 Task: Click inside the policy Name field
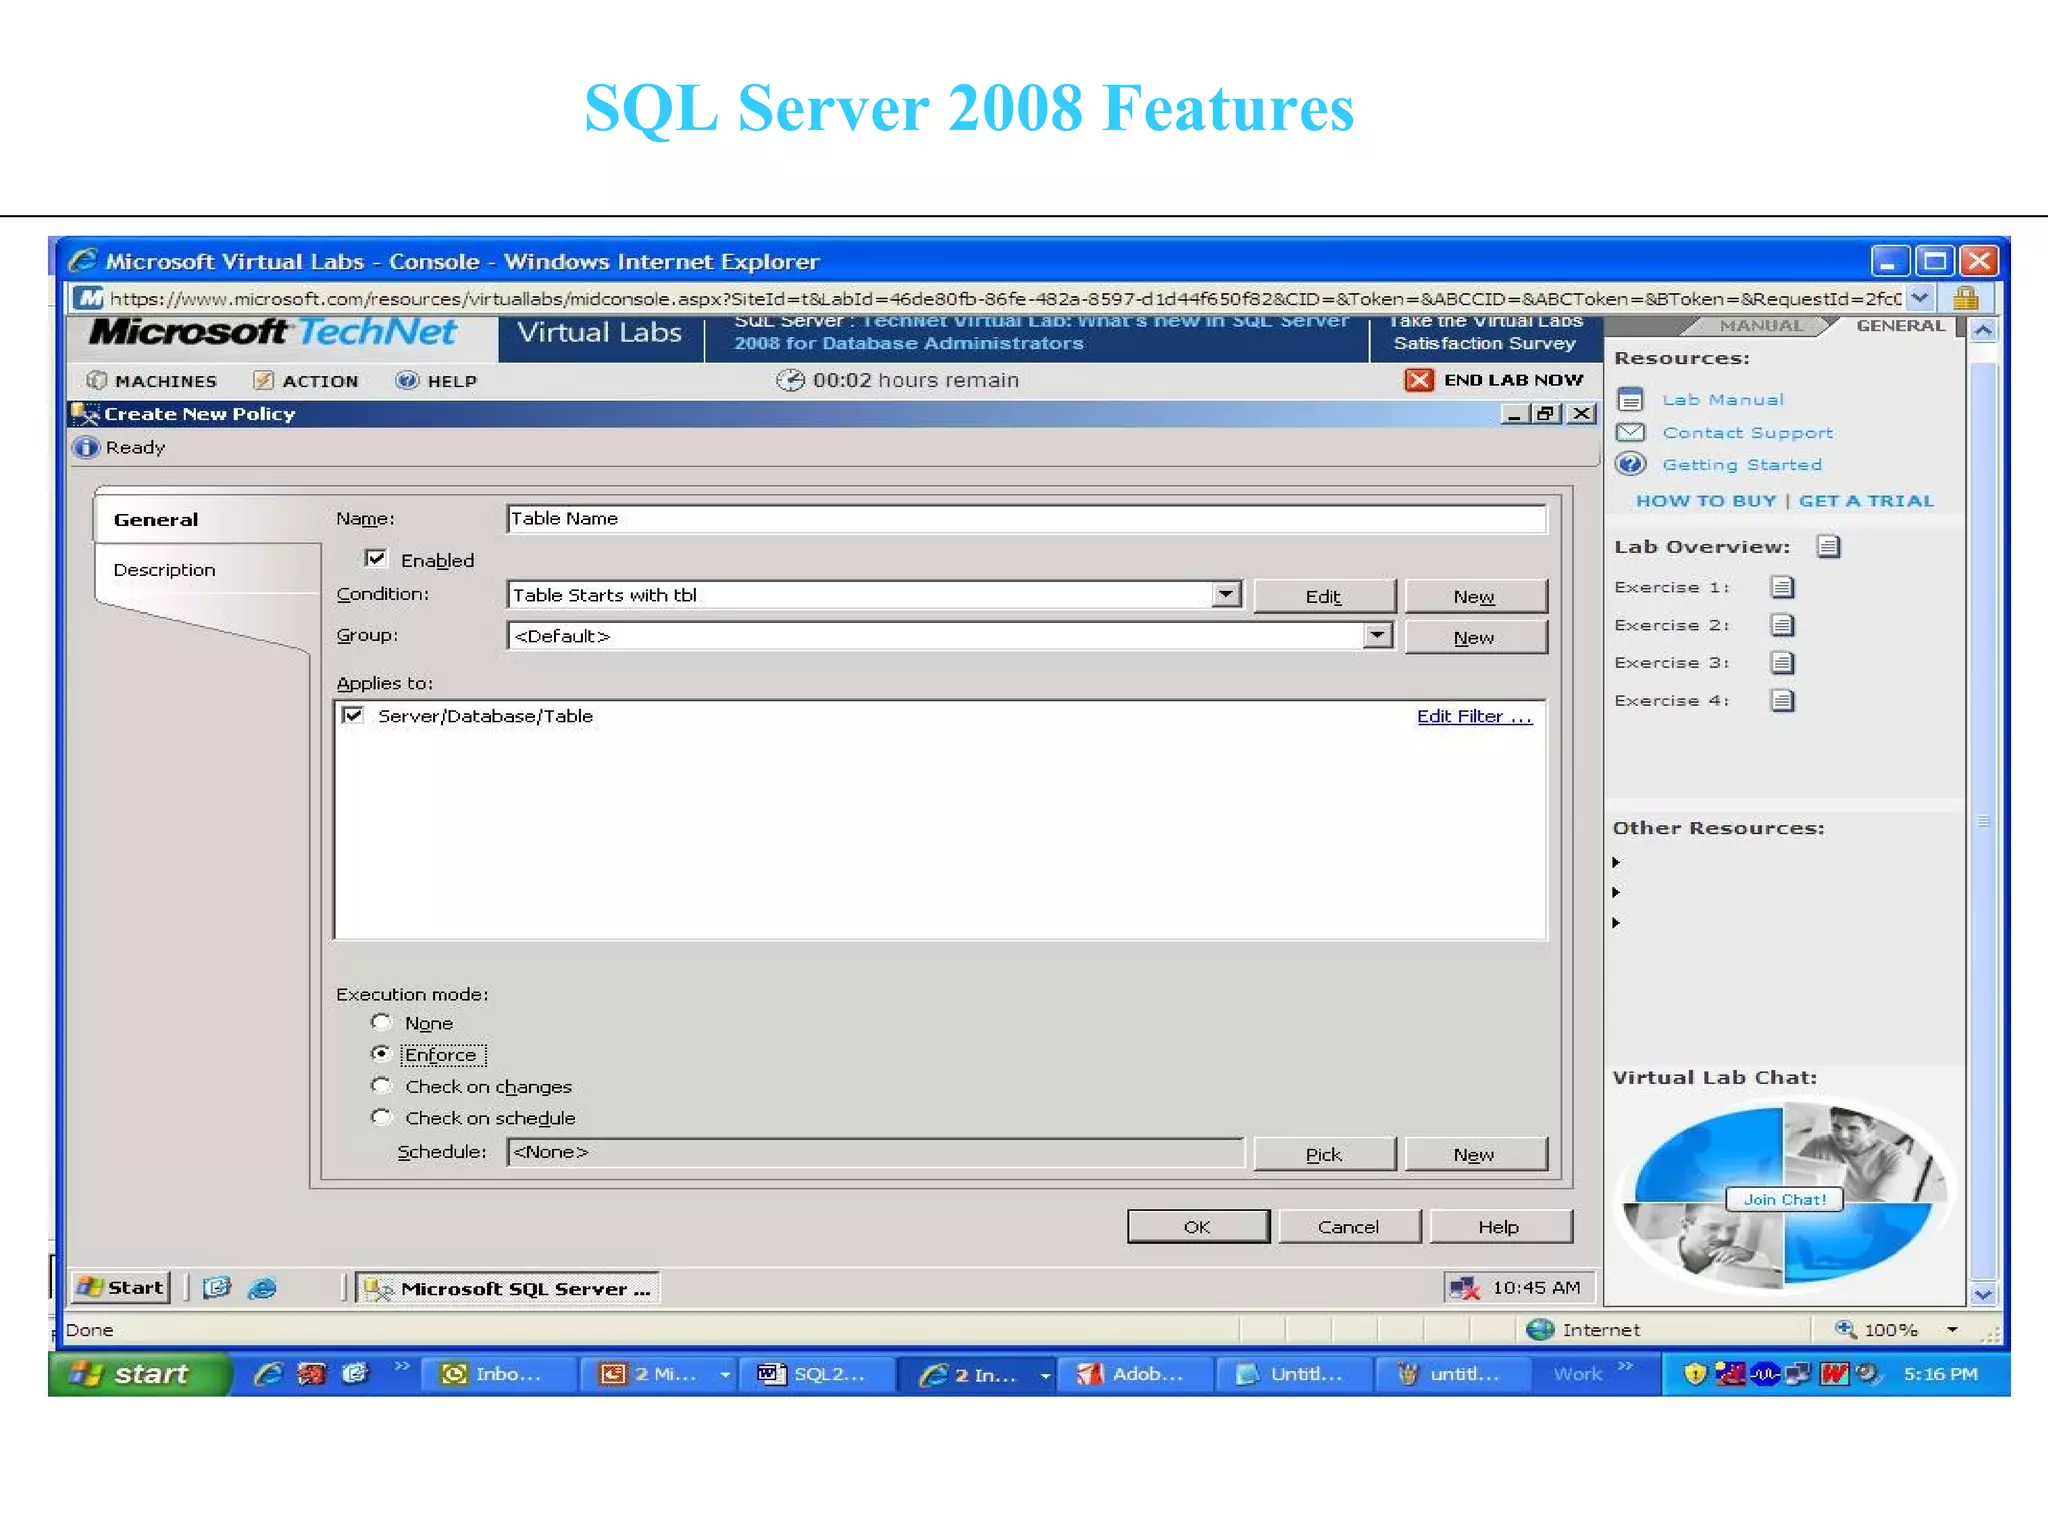pos(1025,518)
